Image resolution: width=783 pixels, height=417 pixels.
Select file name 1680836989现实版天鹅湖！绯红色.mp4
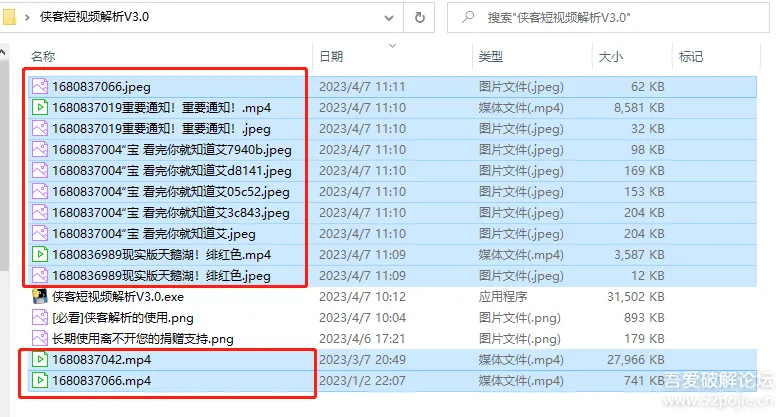(162, 255)
